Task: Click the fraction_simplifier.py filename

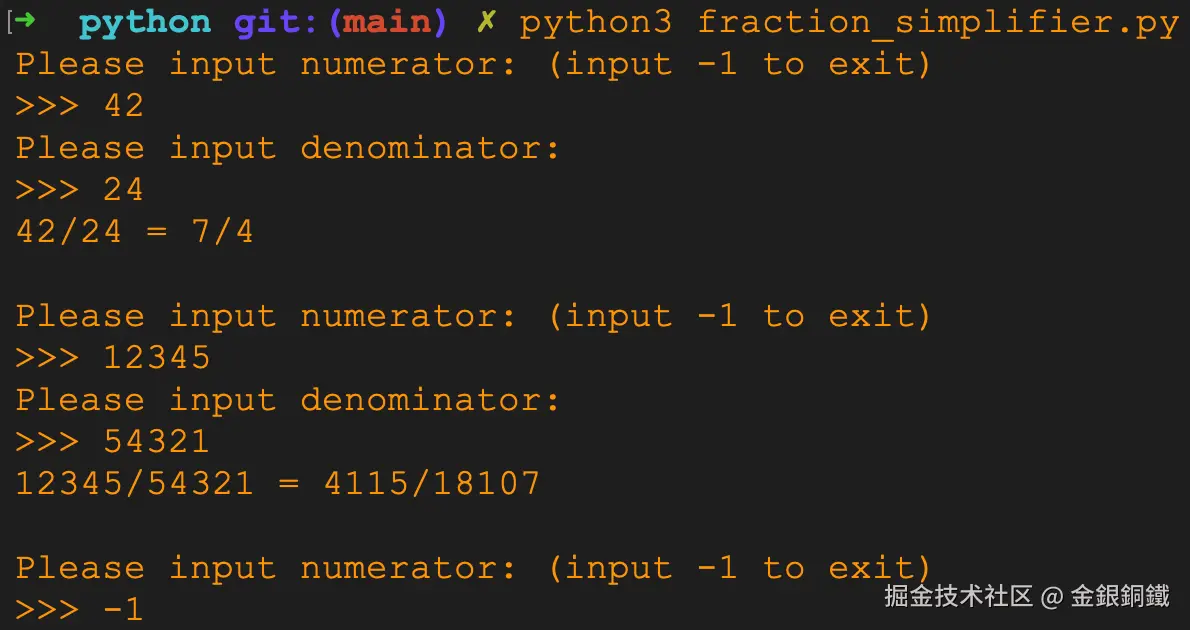Action: (x=938, y=24)
